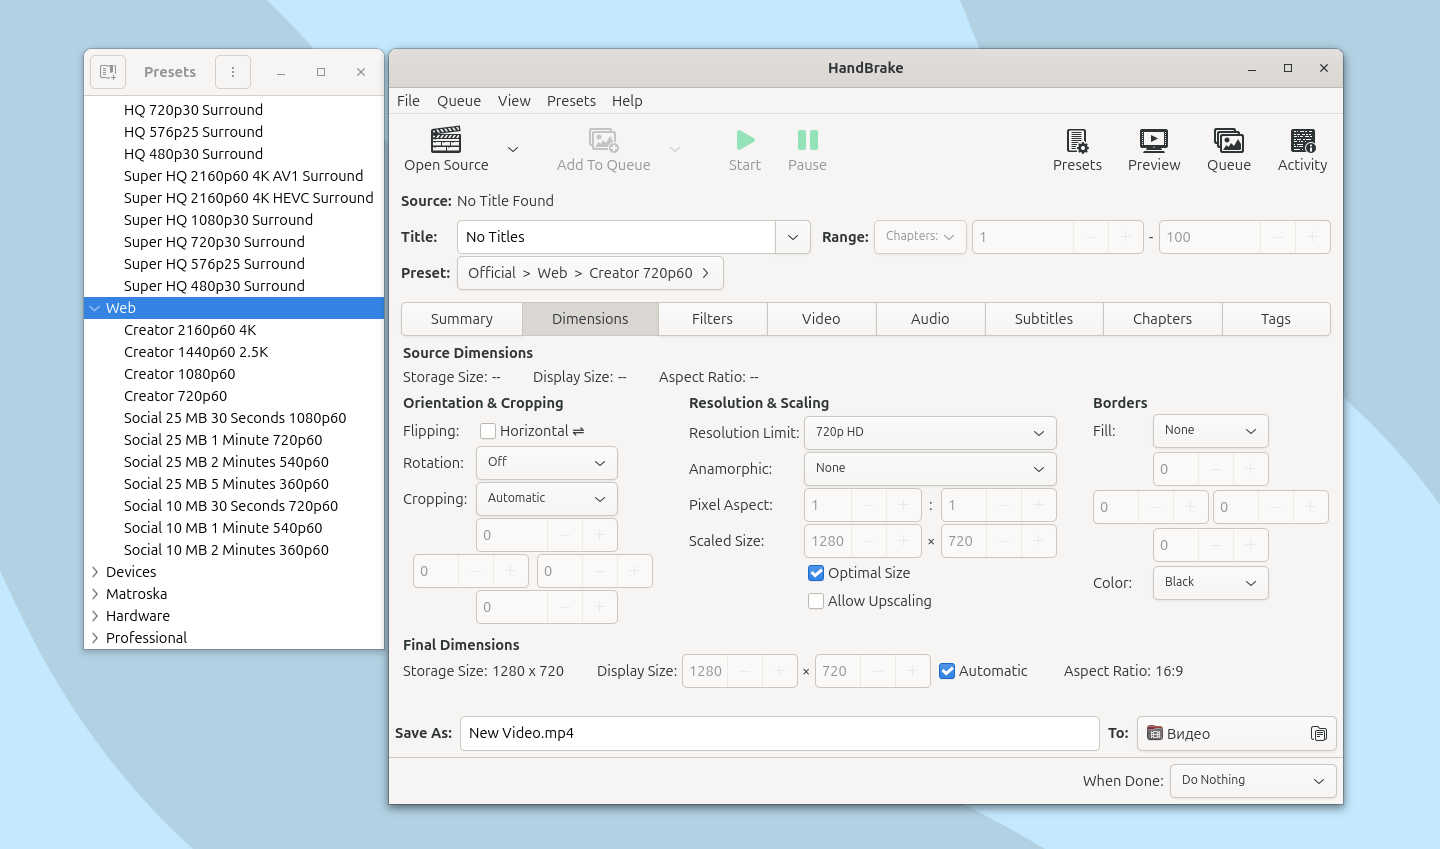Open a video source file
Viewport: 1440px width, 849px height.
coord(445,148)
